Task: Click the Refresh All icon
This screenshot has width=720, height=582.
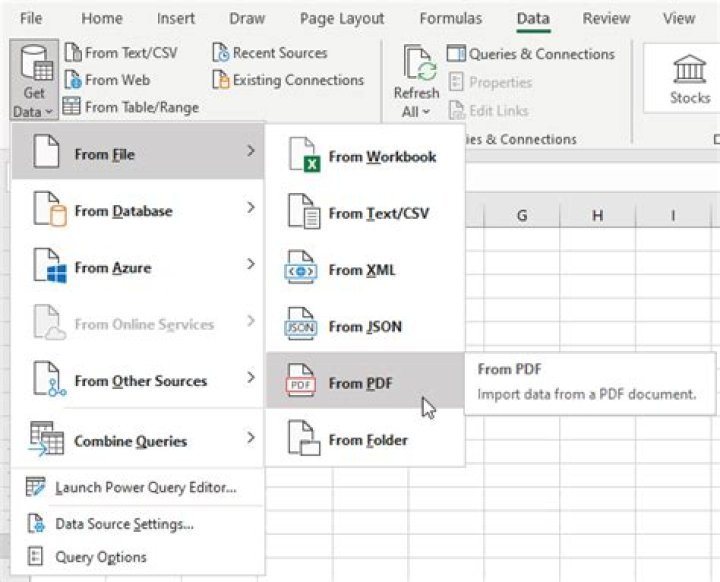Action: coord(420,64)
